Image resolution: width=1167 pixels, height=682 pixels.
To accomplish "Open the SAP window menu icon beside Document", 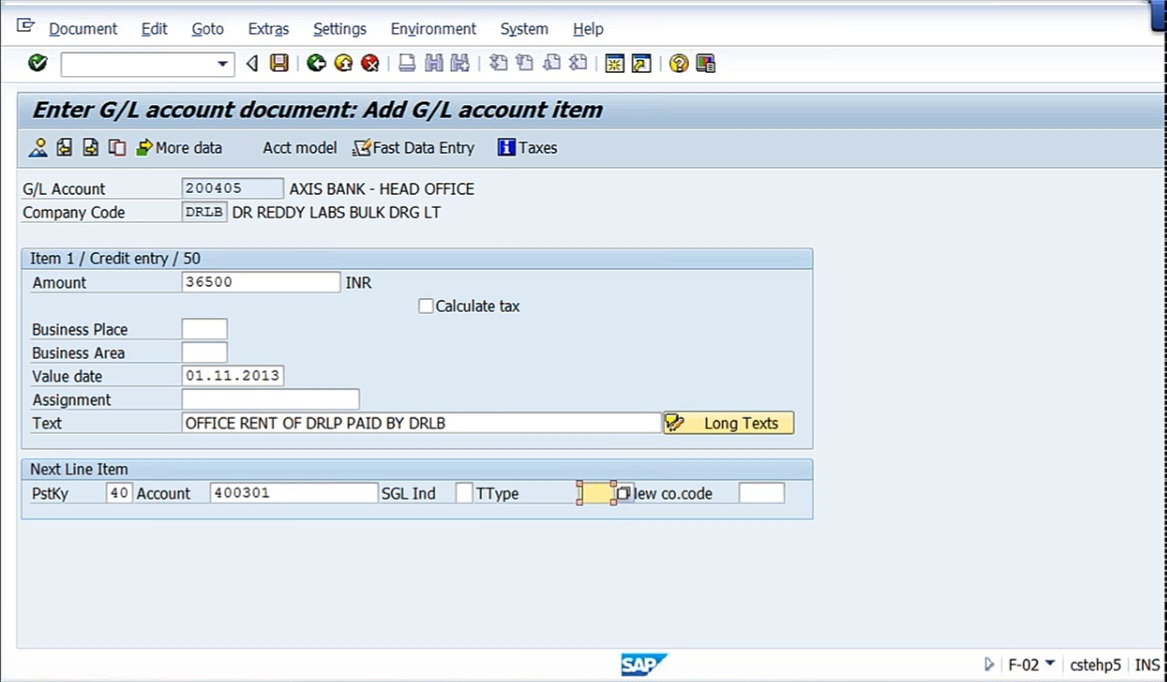I will click(x=25, y=26).
